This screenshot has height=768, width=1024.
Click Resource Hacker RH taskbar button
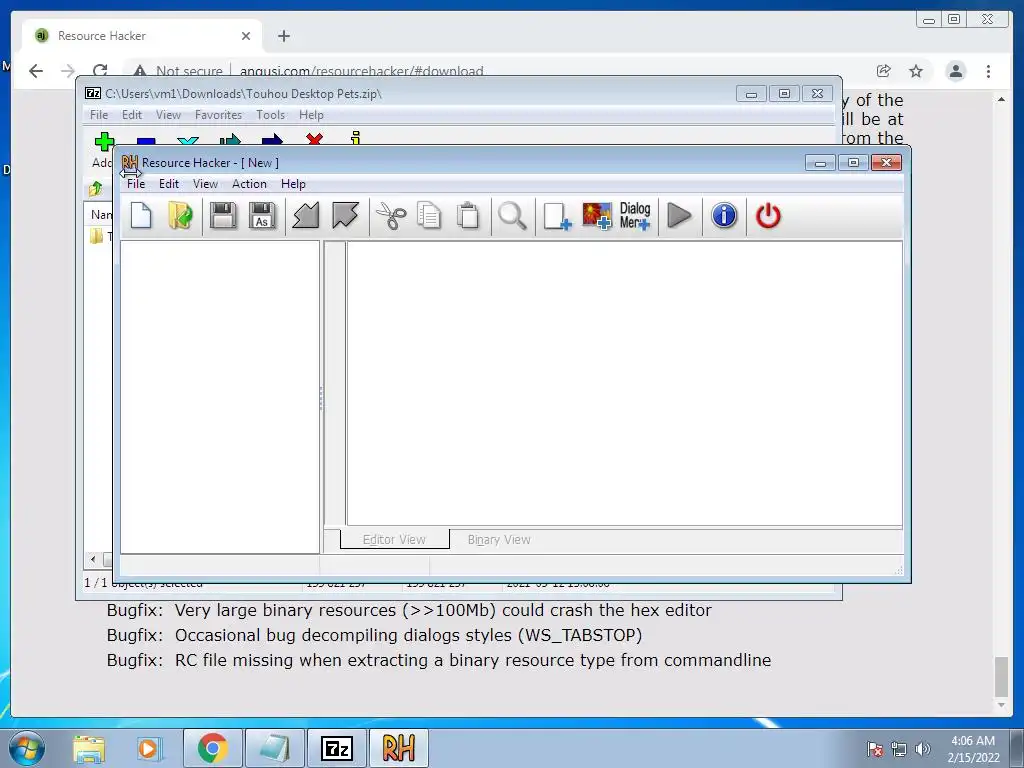point(398,748)
